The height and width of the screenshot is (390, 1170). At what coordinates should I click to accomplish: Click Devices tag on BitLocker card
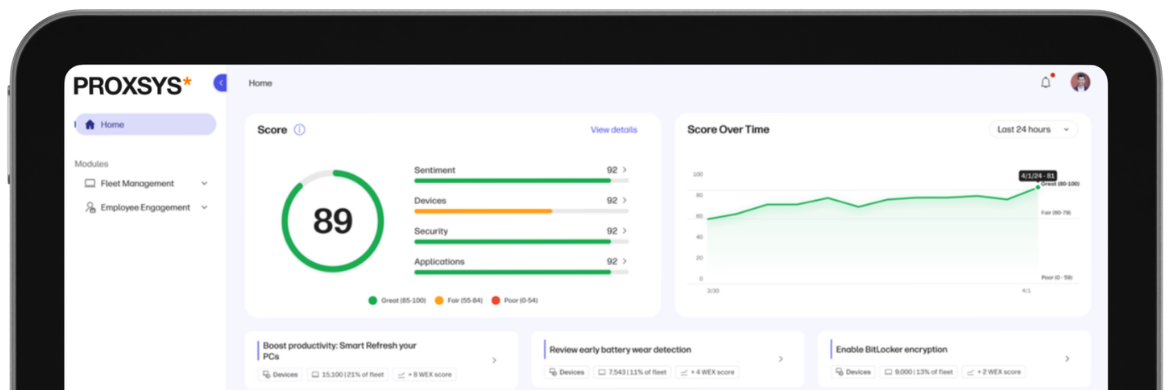point(854,371)
